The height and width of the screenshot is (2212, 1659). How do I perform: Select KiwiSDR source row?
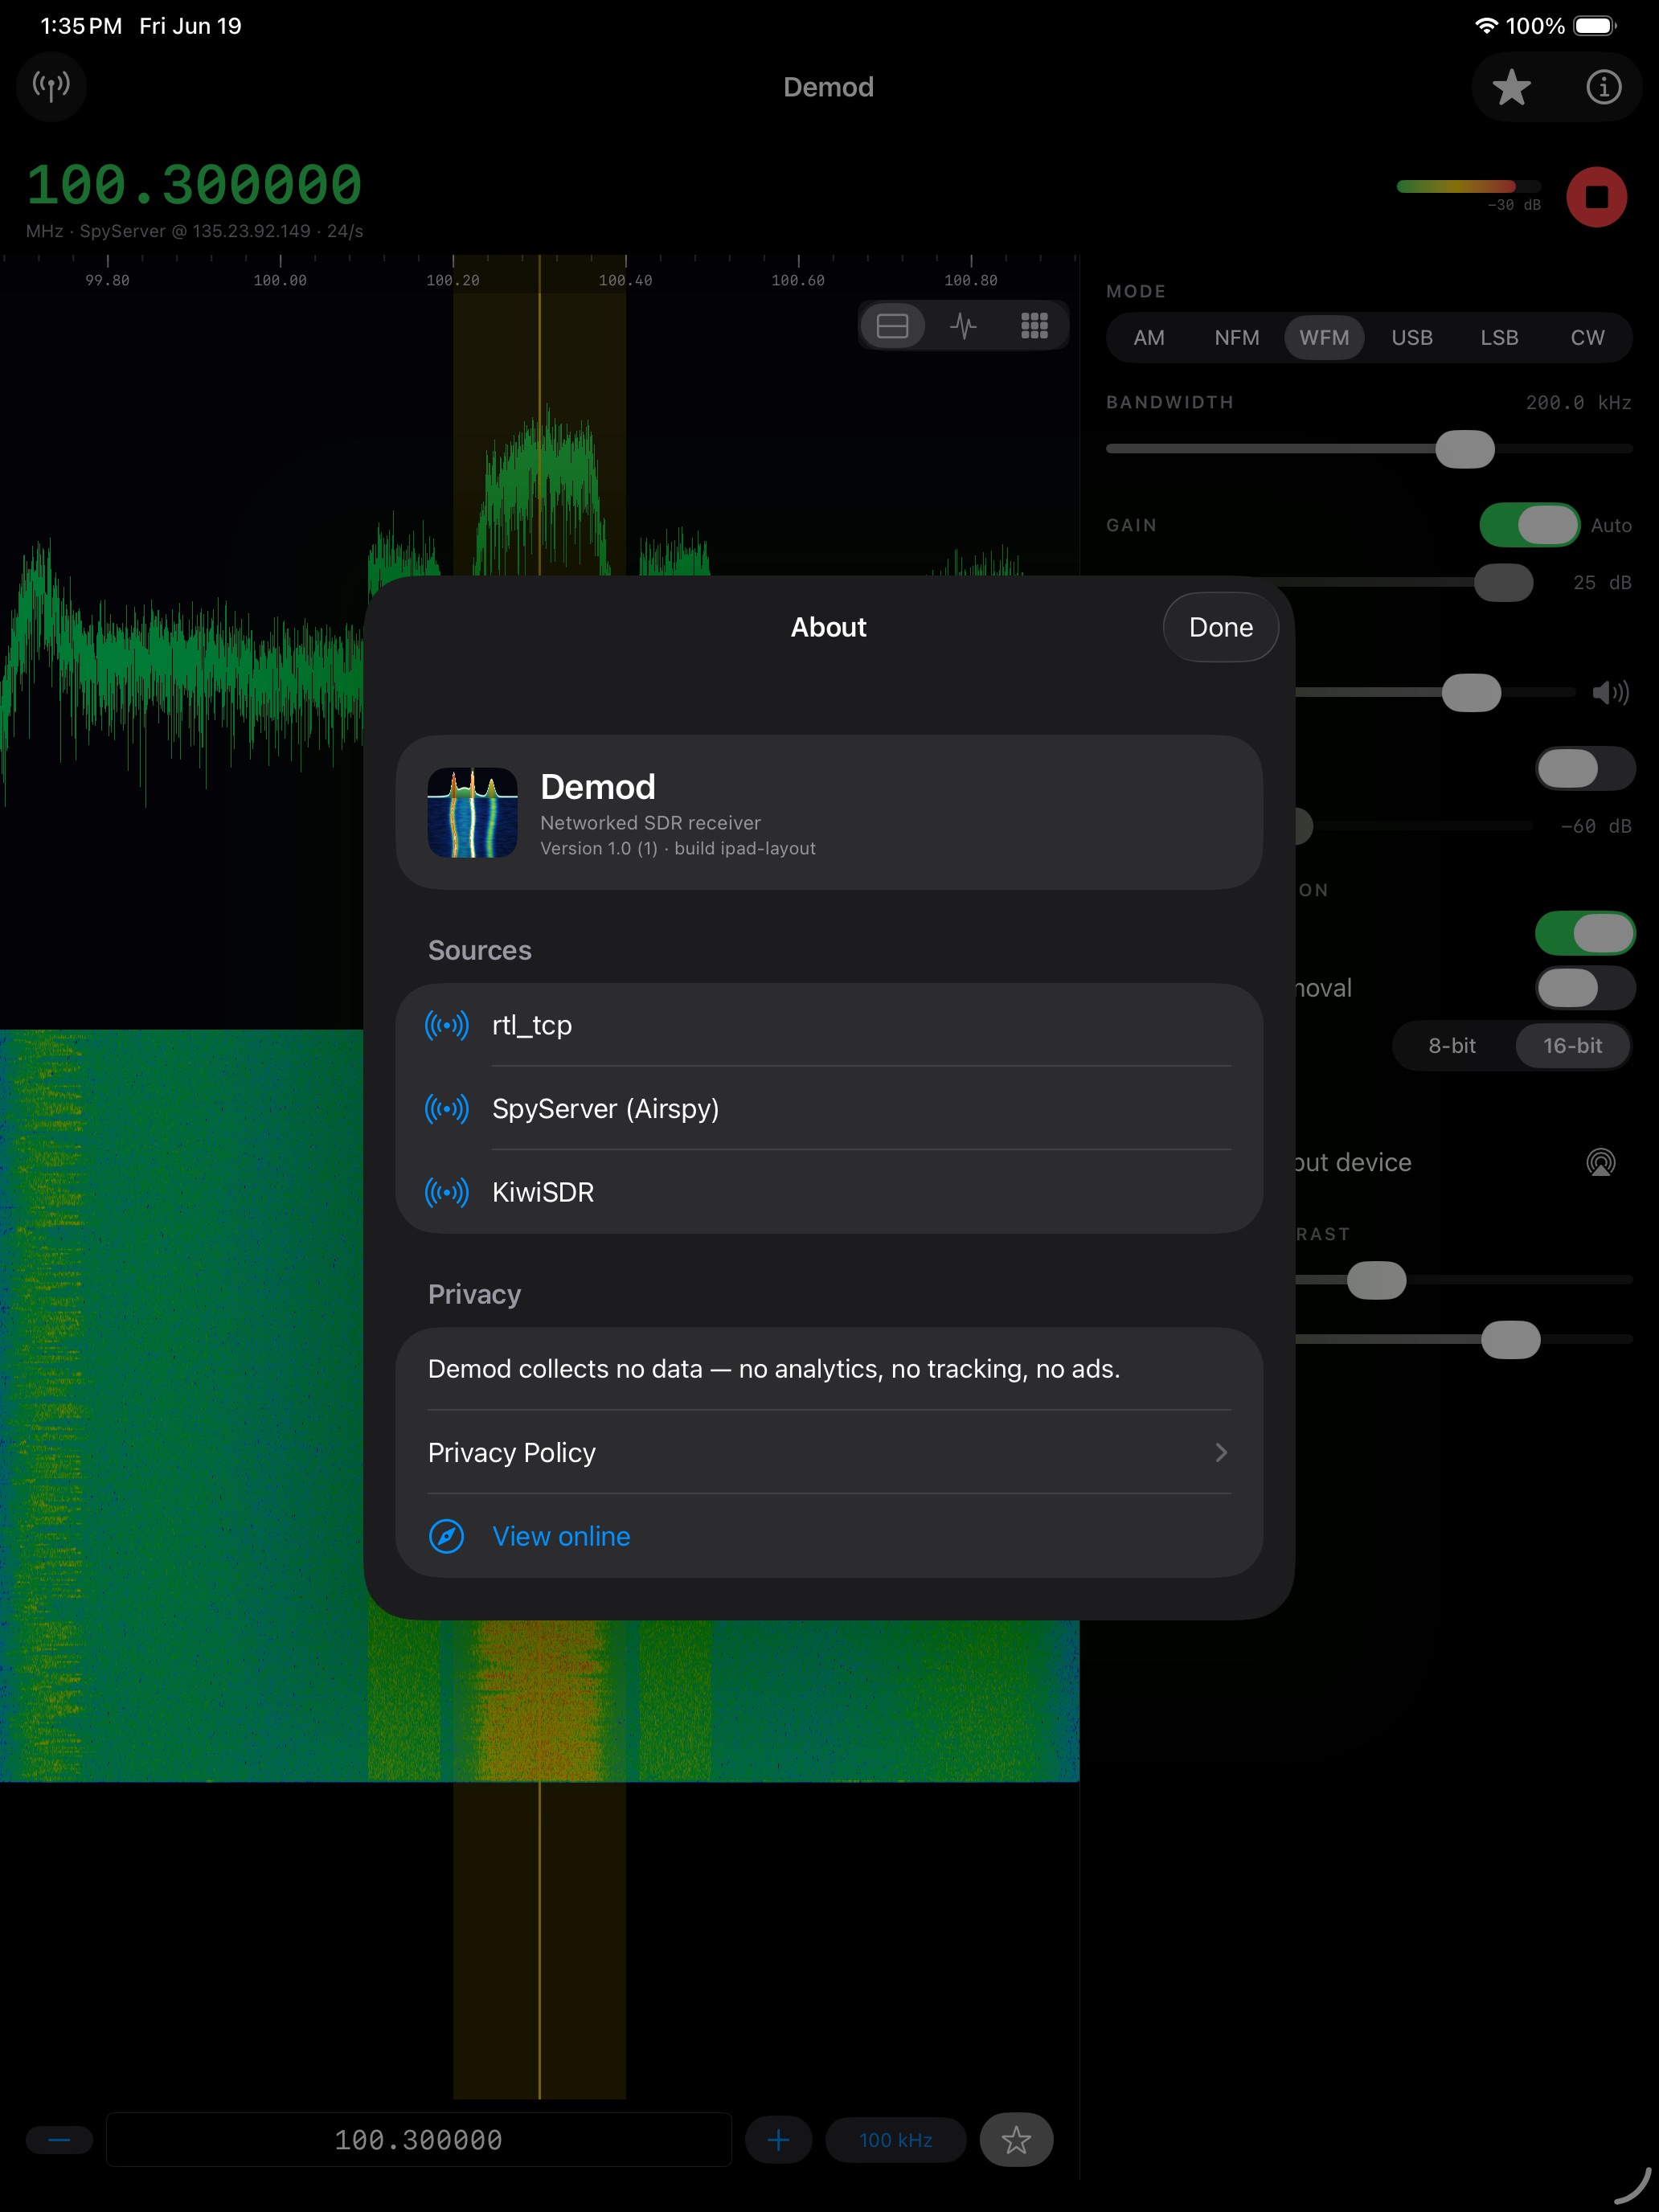829,1192
